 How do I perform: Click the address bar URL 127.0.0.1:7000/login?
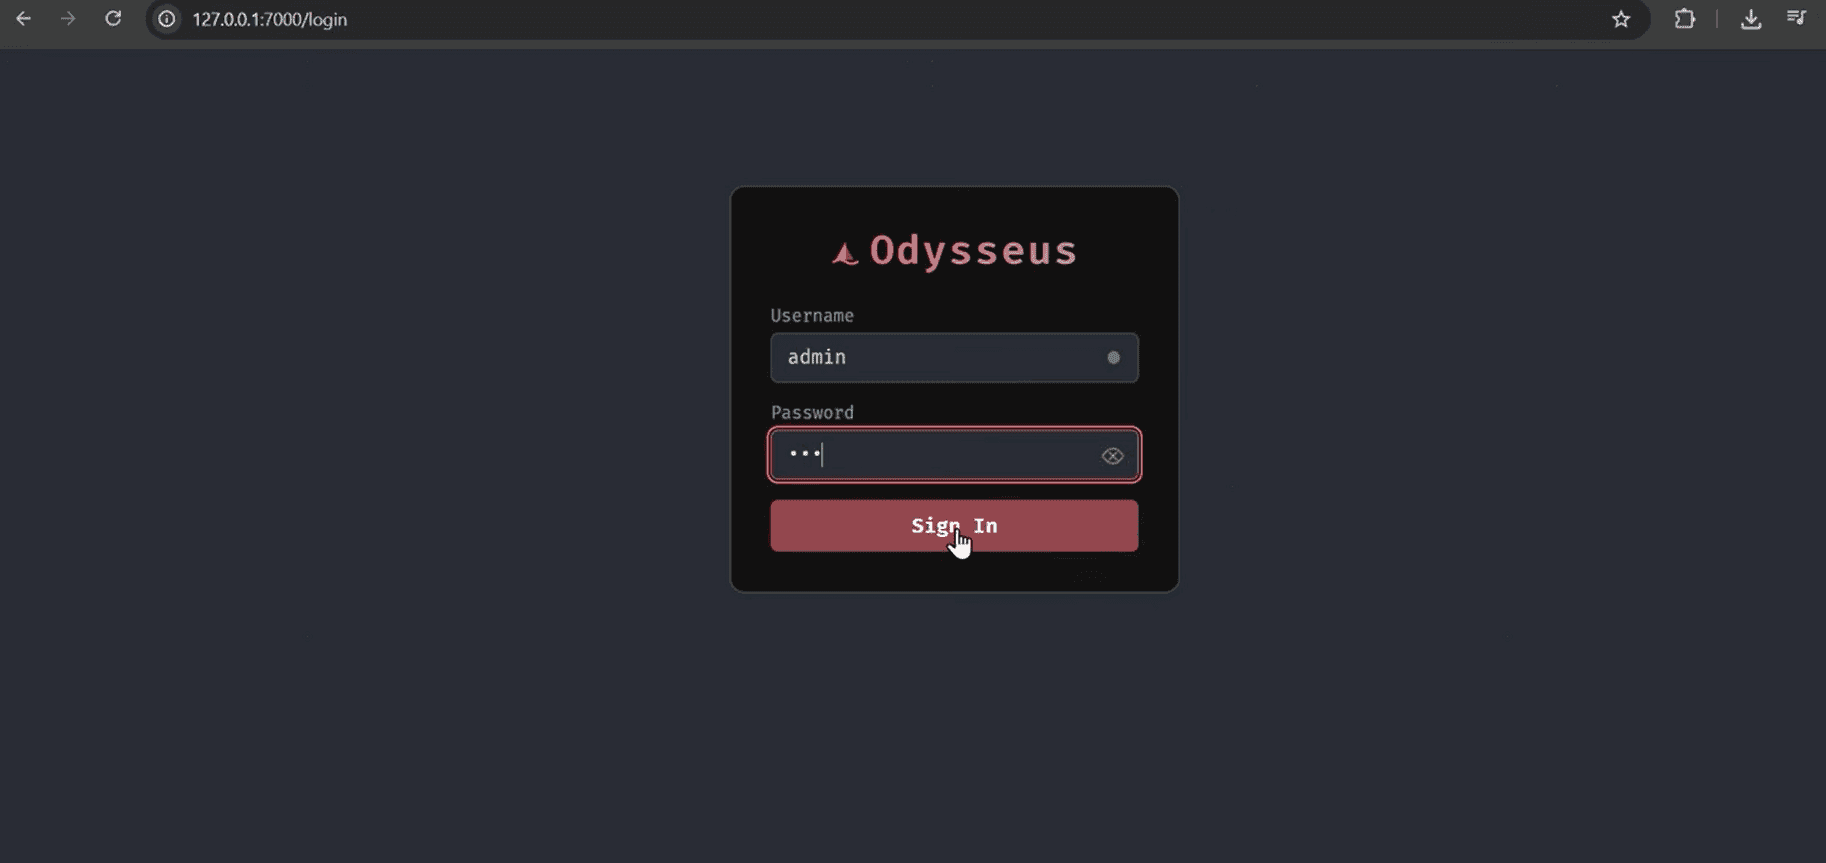pos(270,20)
